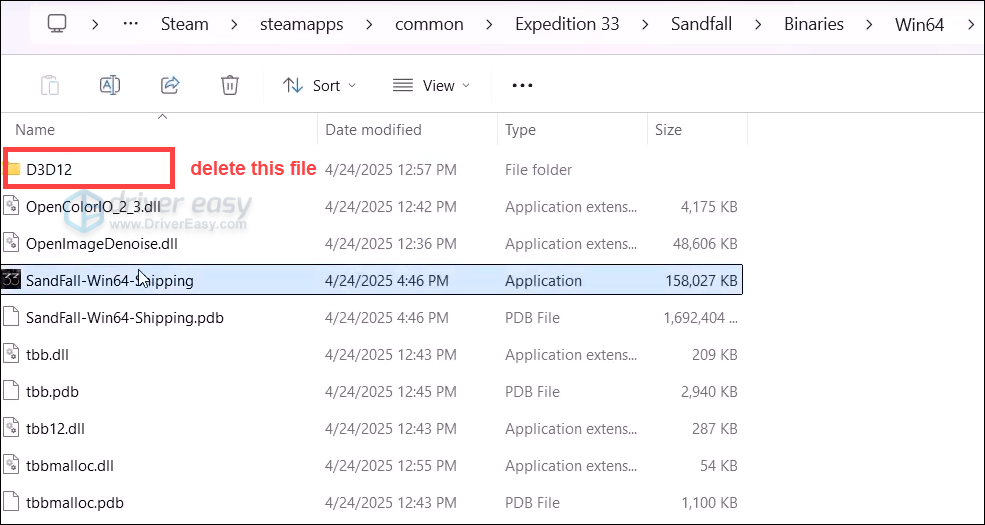Image resolution: width=985 pixels, height=525 pixels.
Task: Open the See more ellipsis menu
Action: tap(522, 86)
